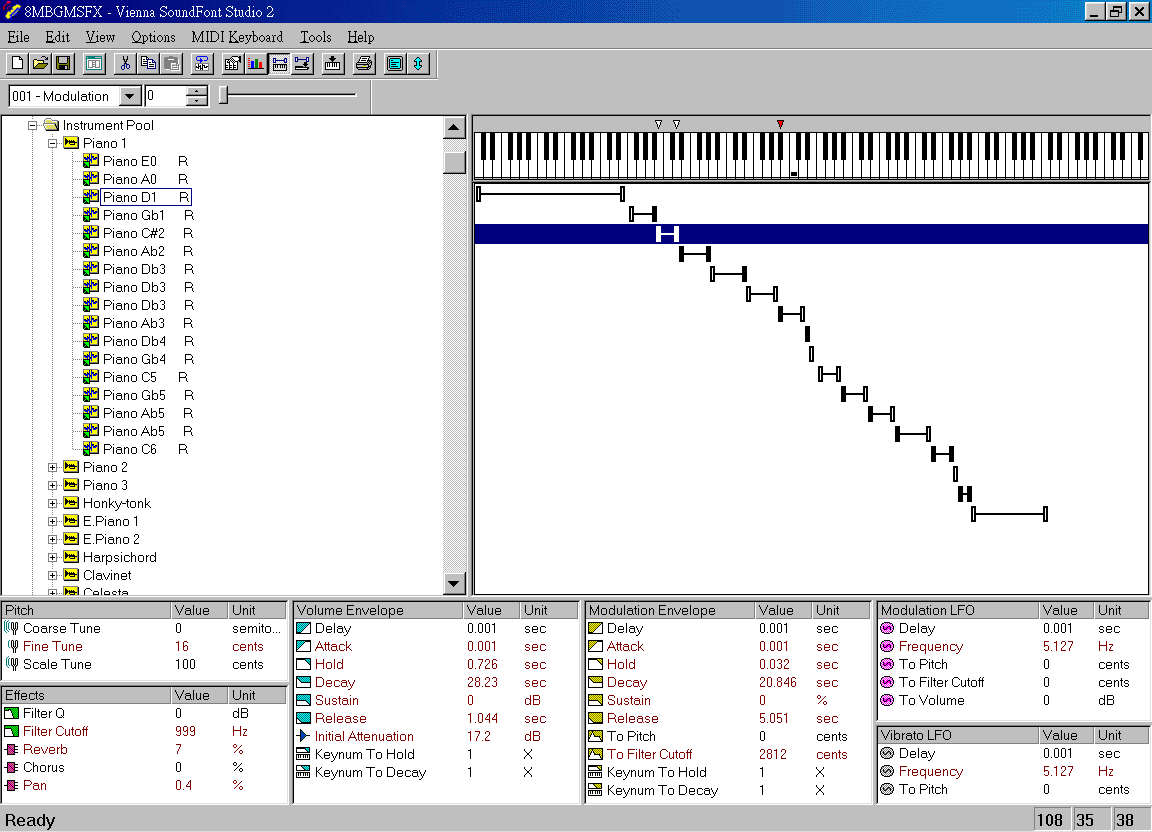This screenshot has width=1152, height=832.
Task: Open the Edit menu
Action: point(57,37)
